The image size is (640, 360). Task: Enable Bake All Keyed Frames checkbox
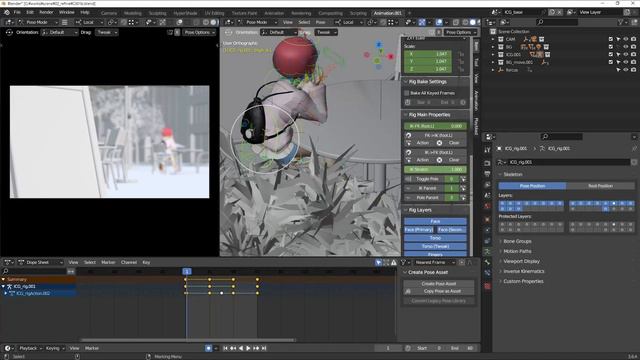pyautogui.click(x=407, y=93)
